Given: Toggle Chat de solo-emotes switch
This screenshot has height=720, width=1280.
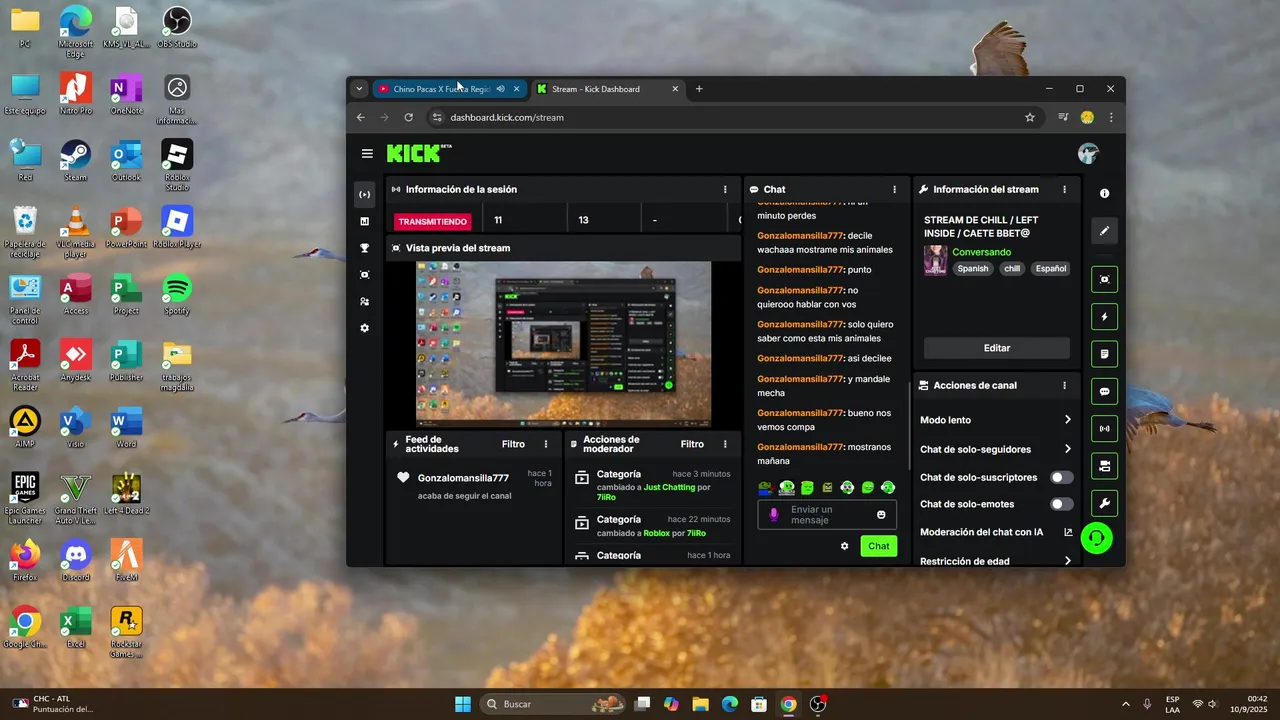Looking at the screenshot, I should [x=1061, y=504].
